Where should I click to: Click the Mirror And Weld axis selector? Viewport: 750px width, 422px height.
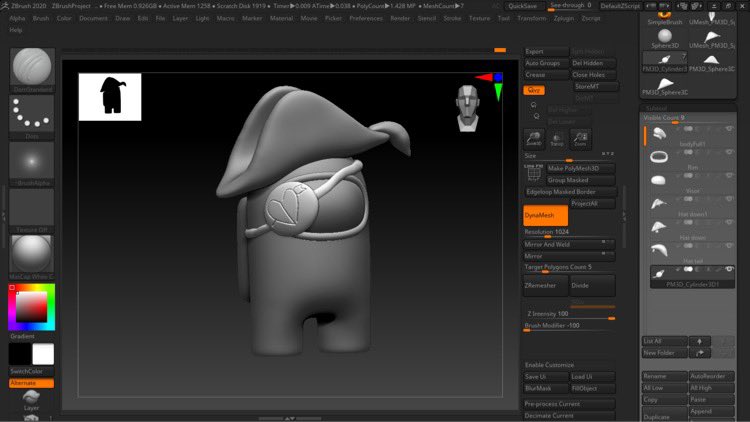point(606,242)
